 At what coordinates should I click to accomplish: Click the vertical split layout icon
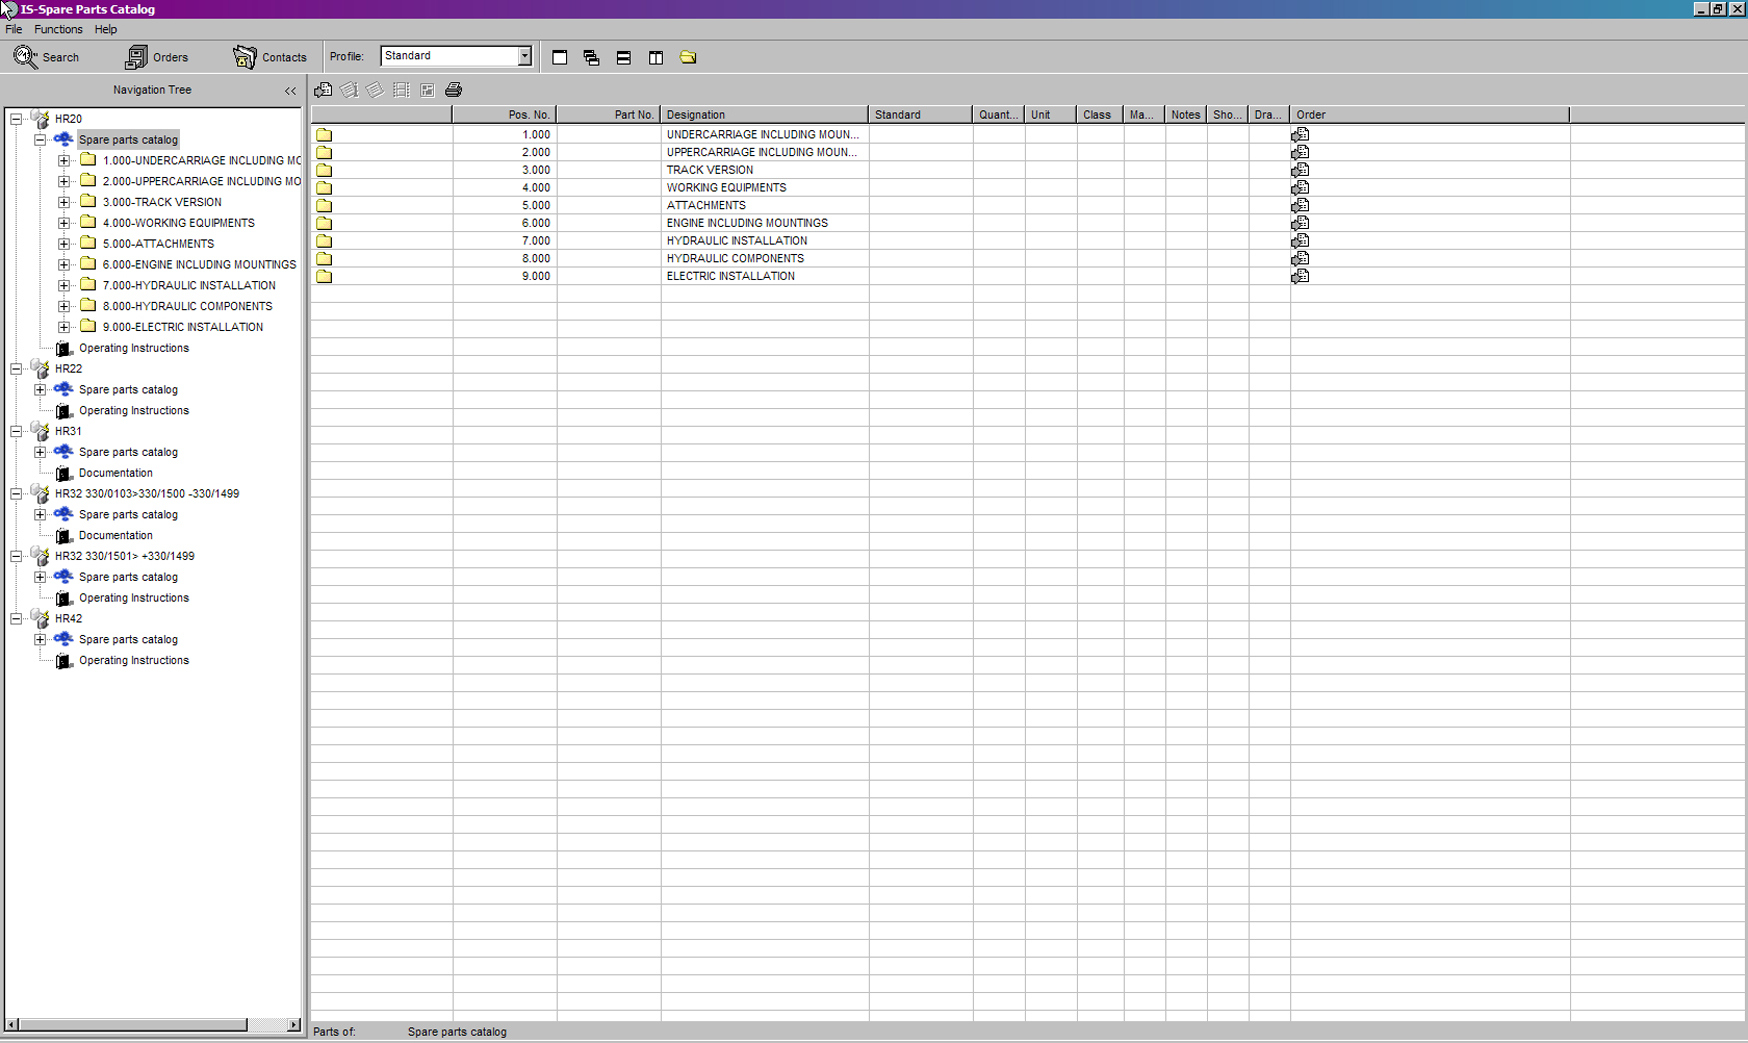pyautogui.click(x=656, y=58)
